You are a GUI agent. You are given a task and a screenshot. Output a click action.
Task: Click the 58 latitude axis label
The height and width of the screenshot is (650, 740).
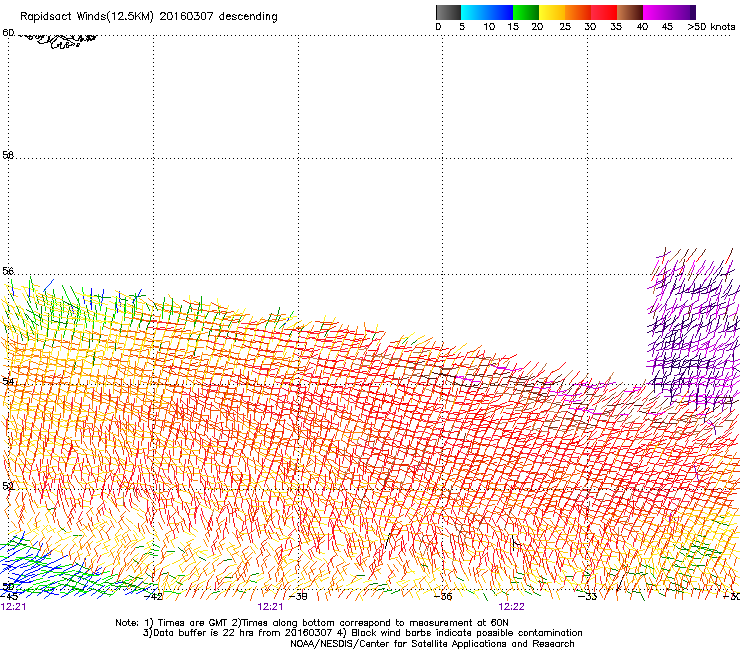pyautogui.click(x=8, y=155)
